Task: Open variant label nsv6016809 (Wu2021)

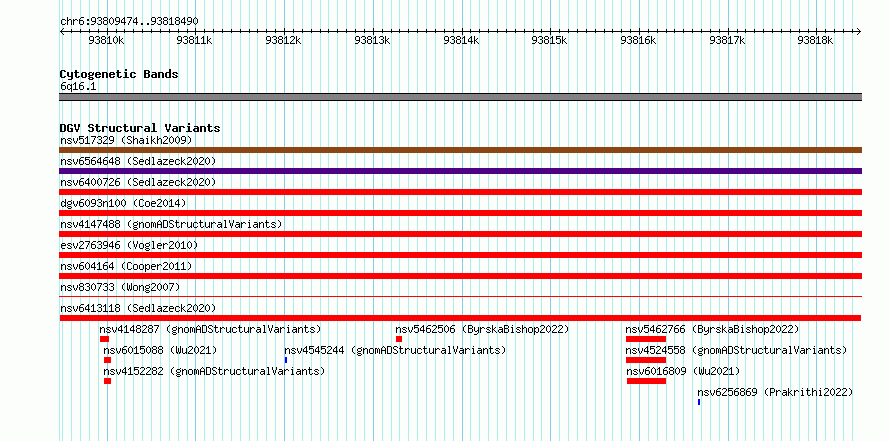Action: coord(683,371)
